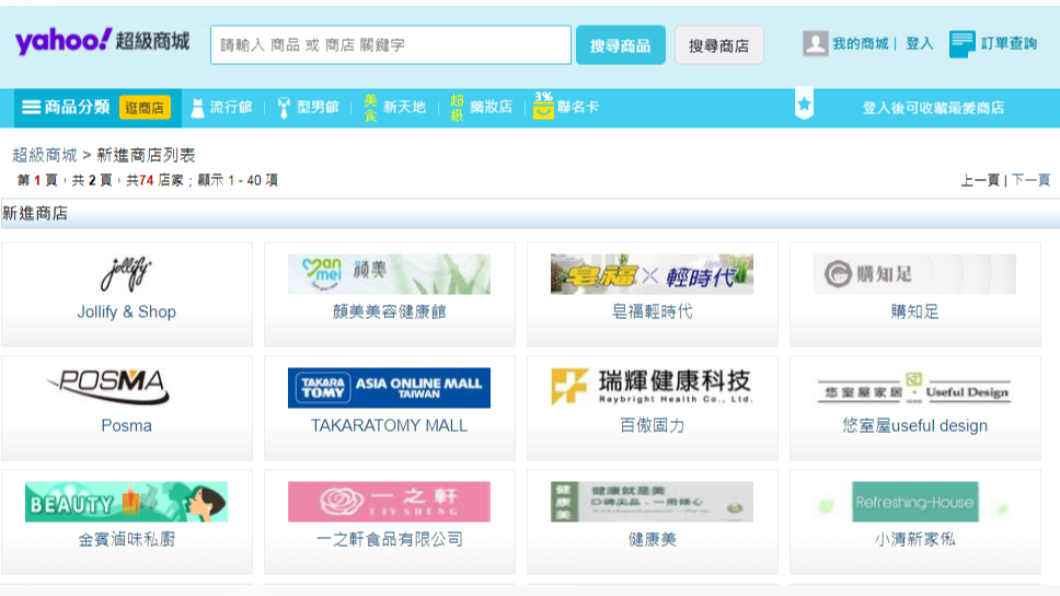Focus the product or shop keyword search field

[391, 45]
